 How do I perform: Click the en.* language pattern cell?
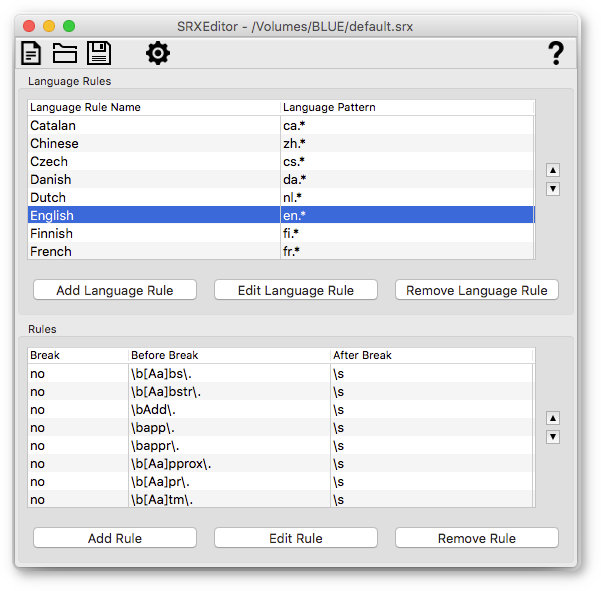click(x=407, y=215)
